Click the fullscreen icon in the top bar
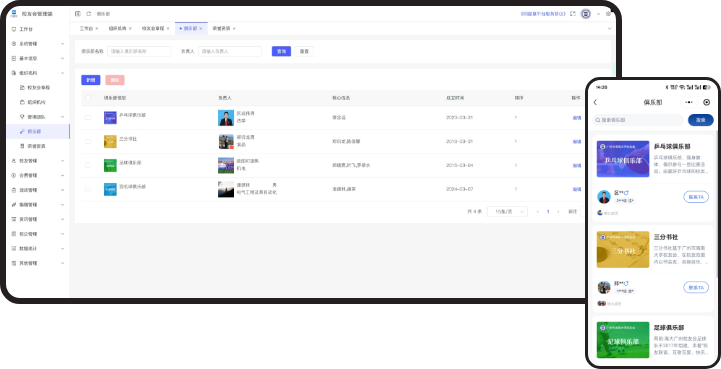This screenshot has height=369, width=721. coord(572,14)
